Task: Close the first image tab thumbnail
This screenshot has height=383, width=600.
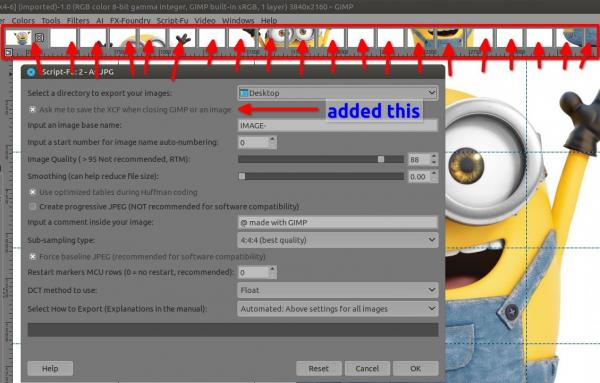Action: (39, 37)
